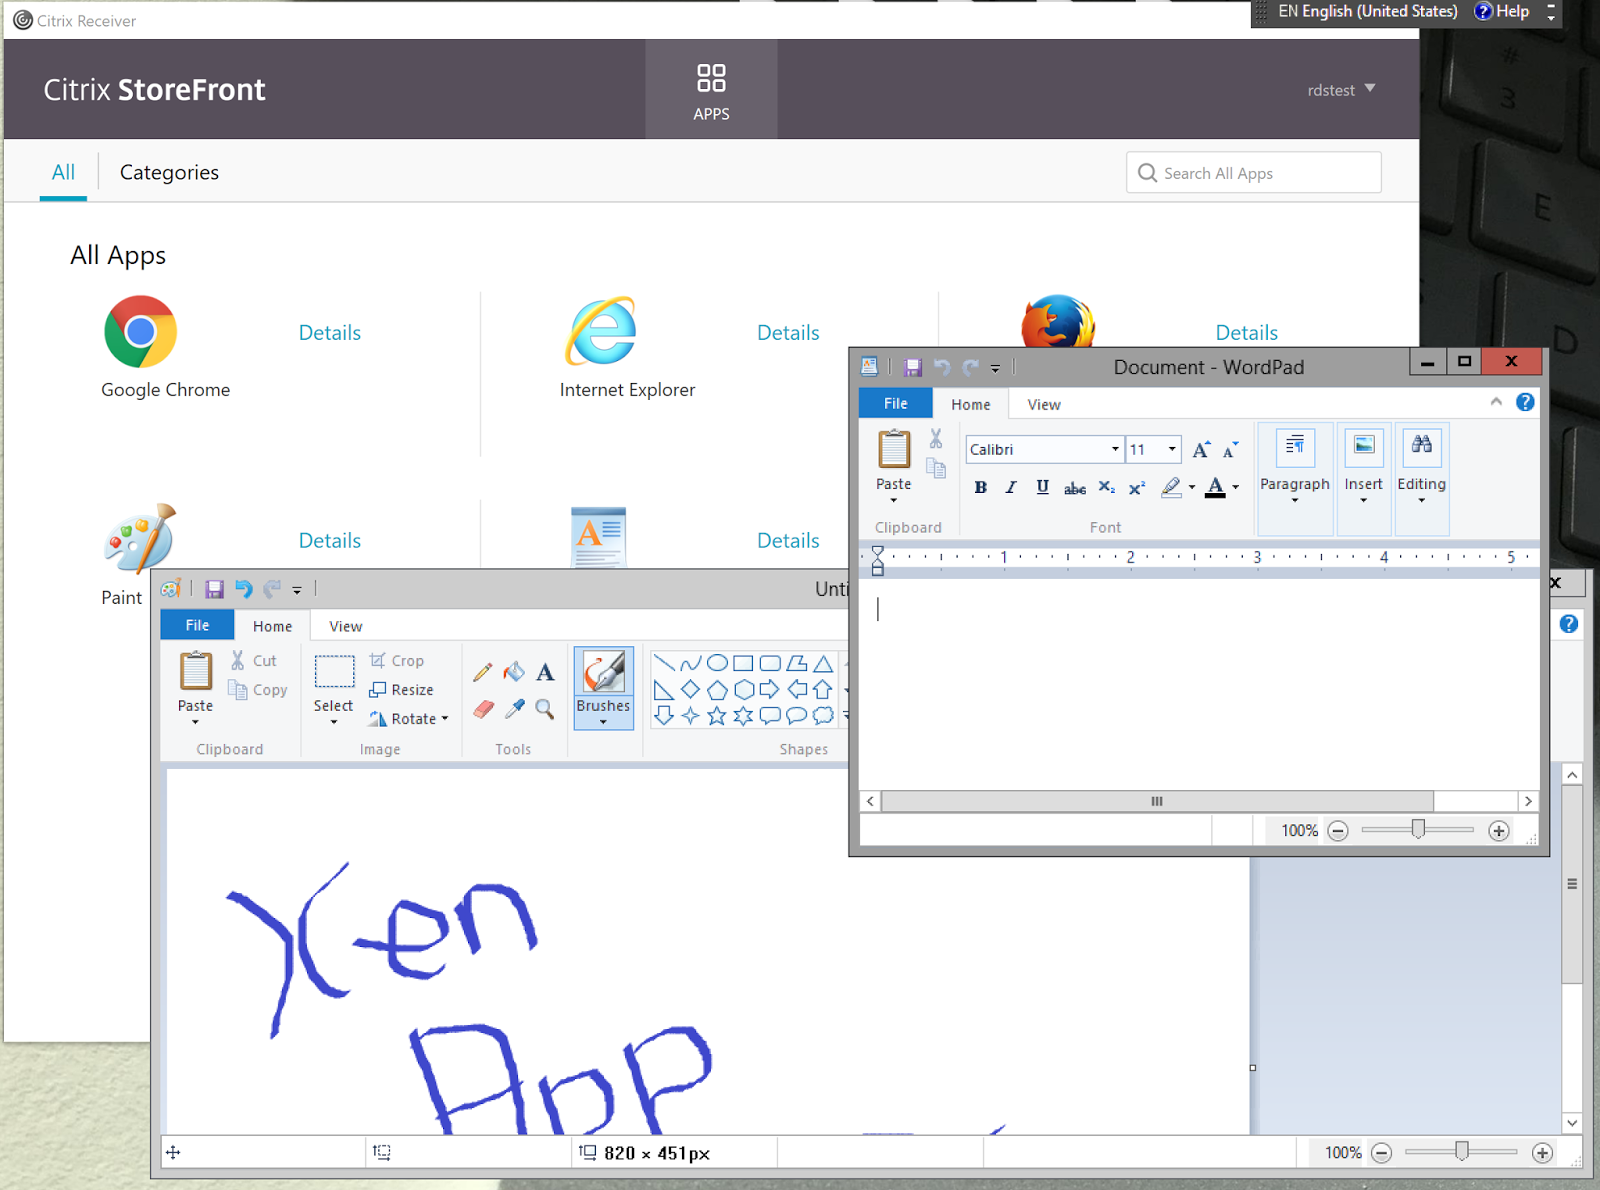Open the File menu in Paint

[x=197, y=625]
